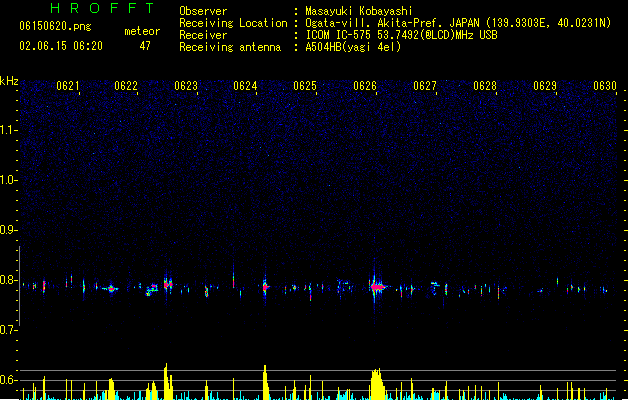Click the A504HB(yagi 4el) antenna text
Screen dimensions: 629x400
[353, 47]
